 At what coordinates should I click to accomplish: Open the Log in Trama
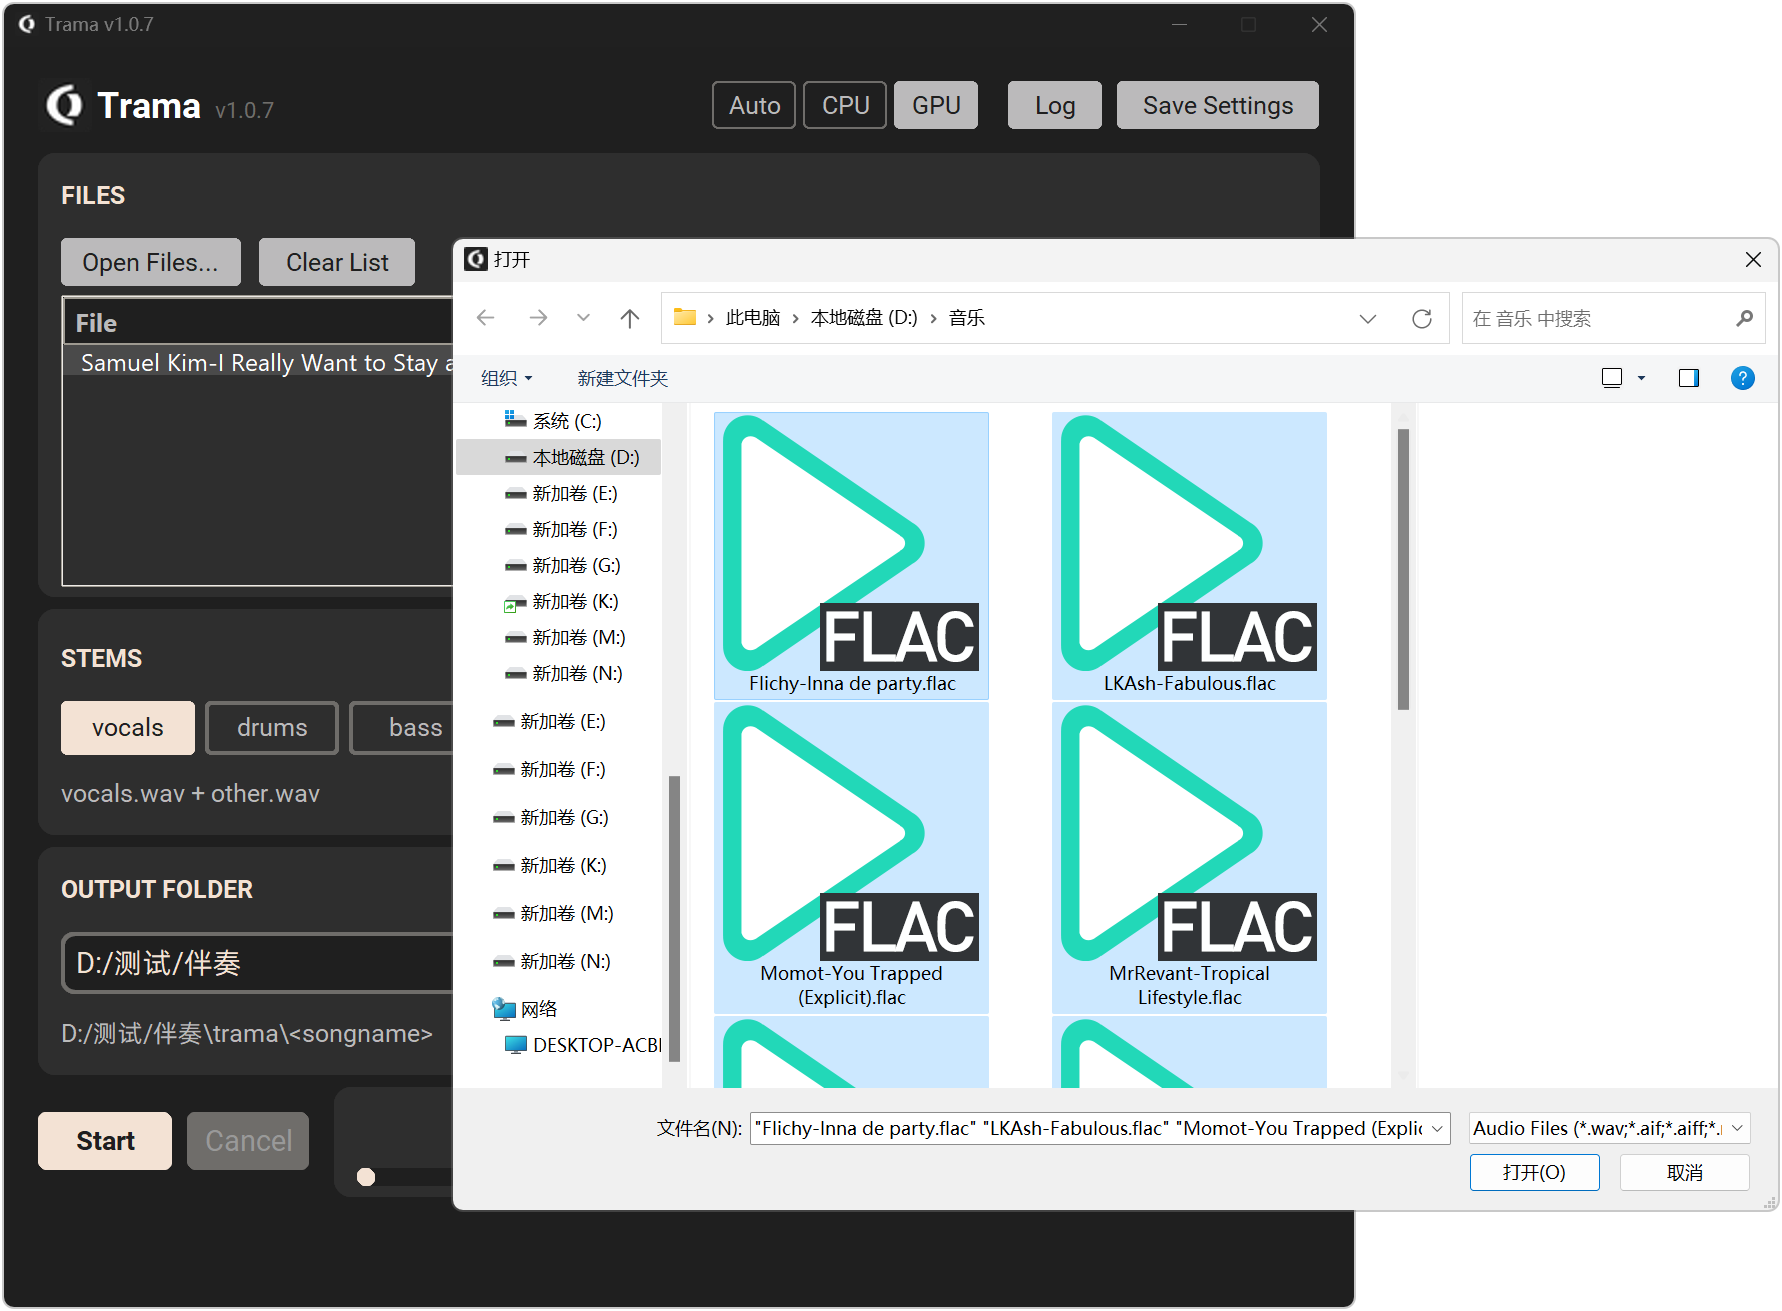(1054, 105)
